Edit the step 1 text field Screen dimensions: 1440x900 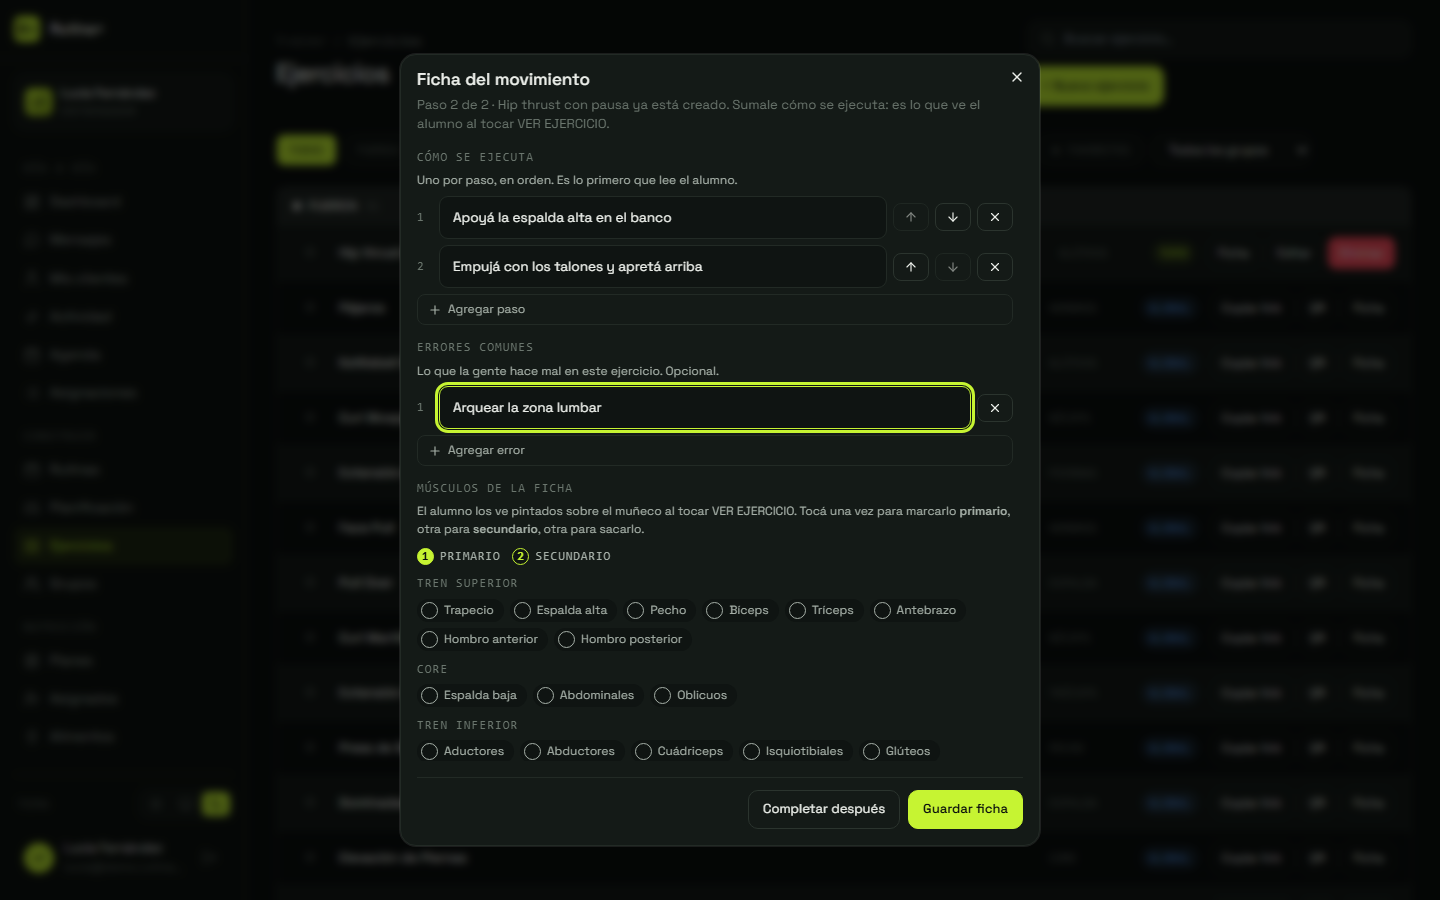click(663, 217)
